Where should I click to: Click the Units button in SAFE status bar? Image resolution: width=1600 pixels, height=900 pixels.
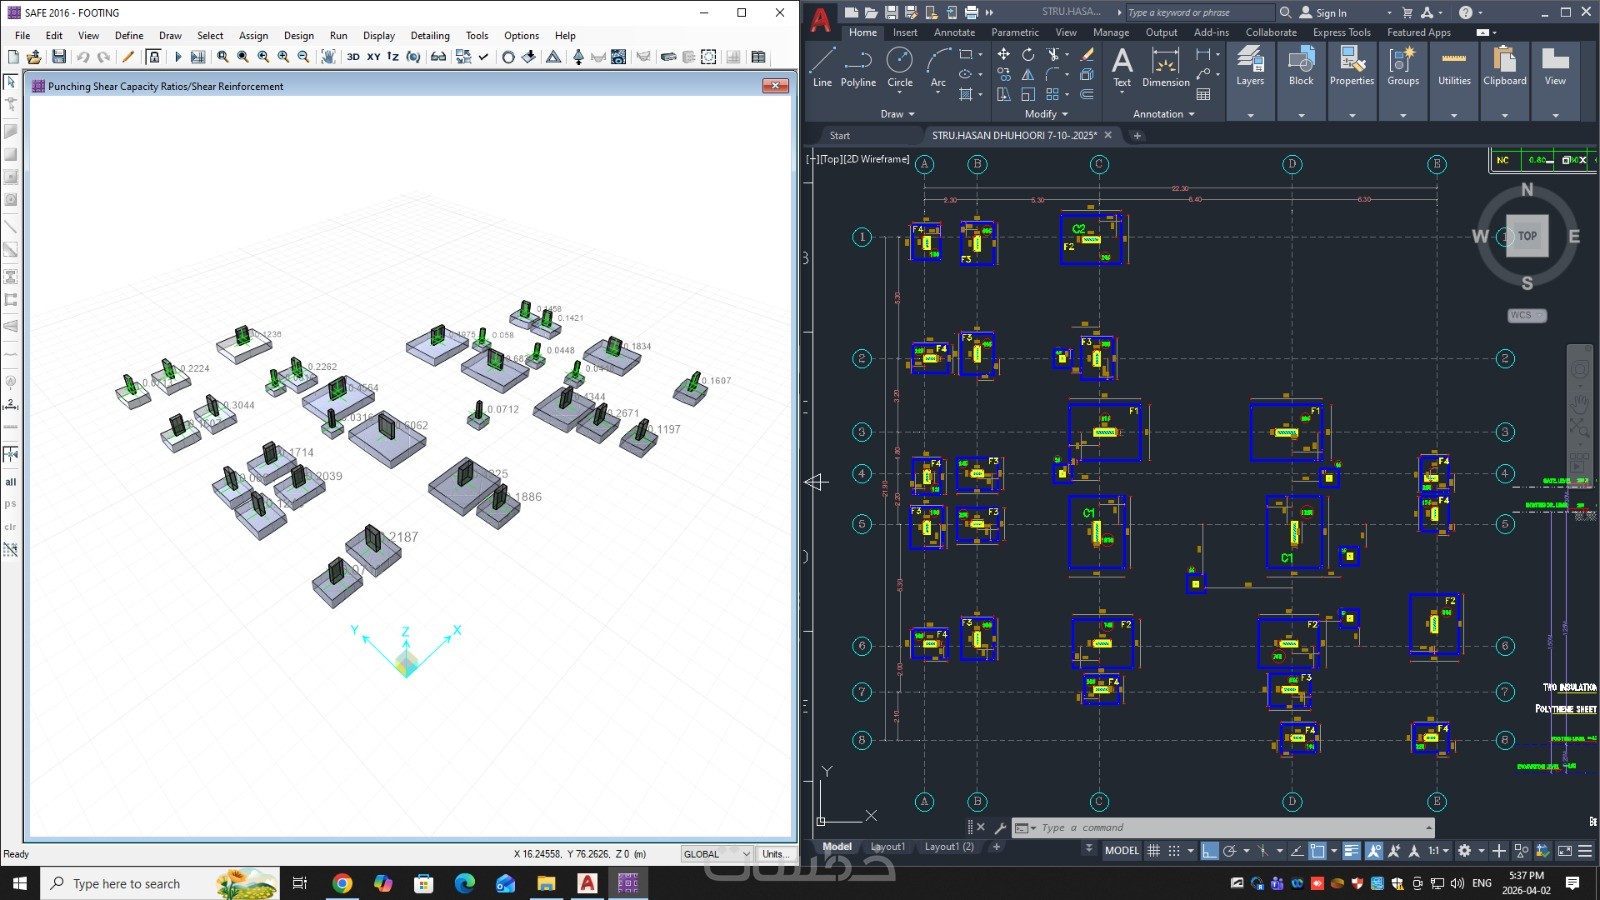coord(774,854)
